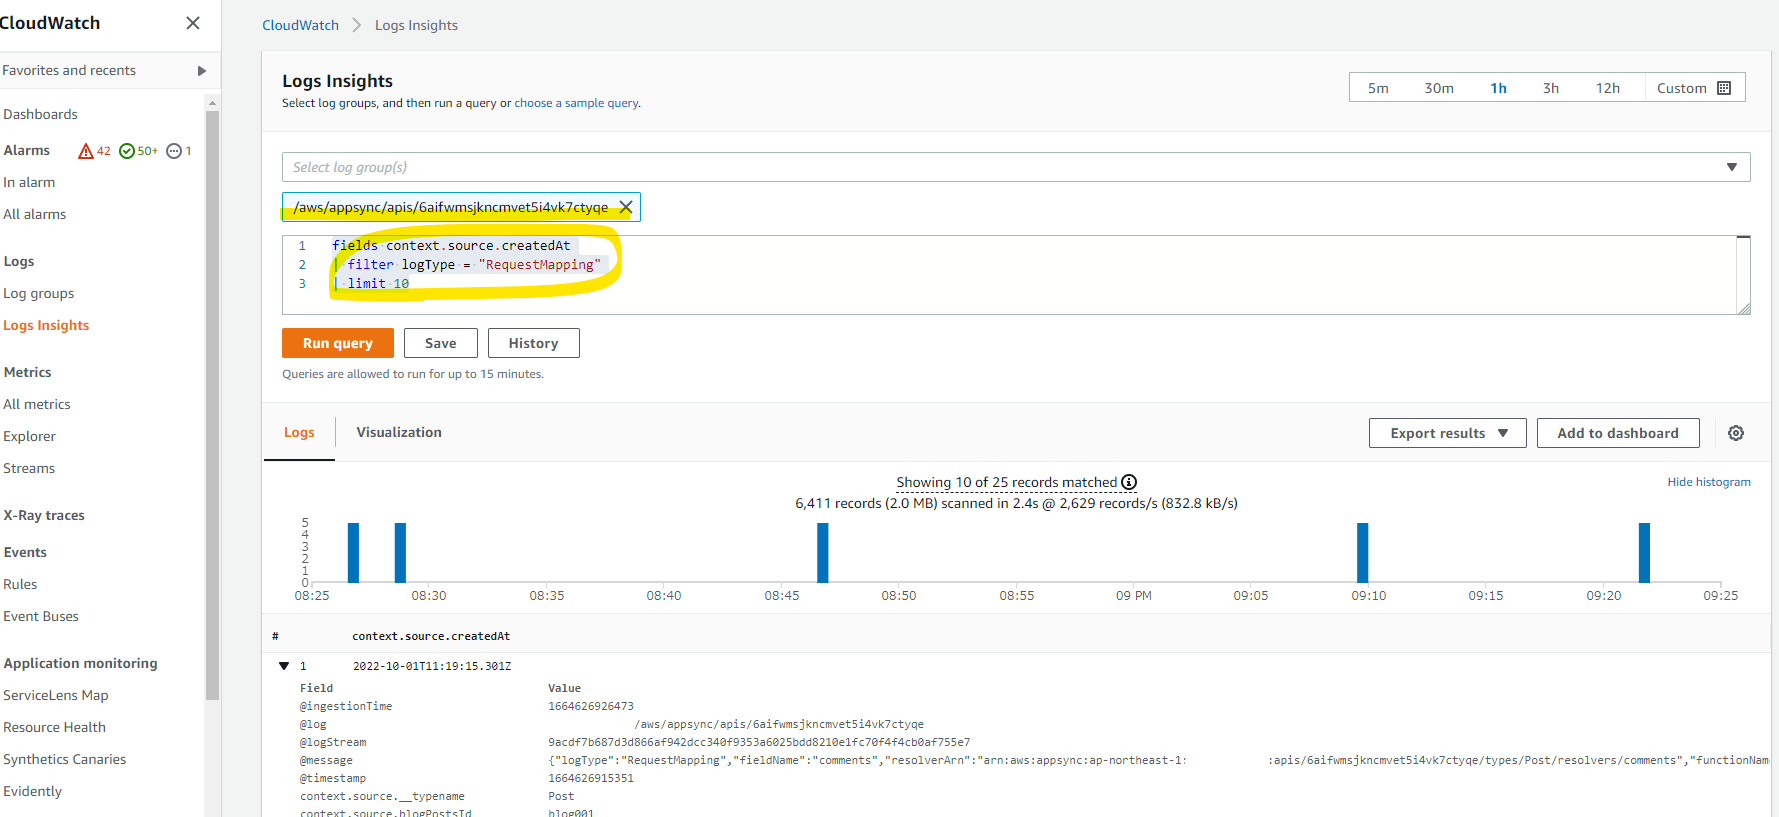Add query results to dashboard
Viewport: 1779px width, 817px height.
(1618, 433)
